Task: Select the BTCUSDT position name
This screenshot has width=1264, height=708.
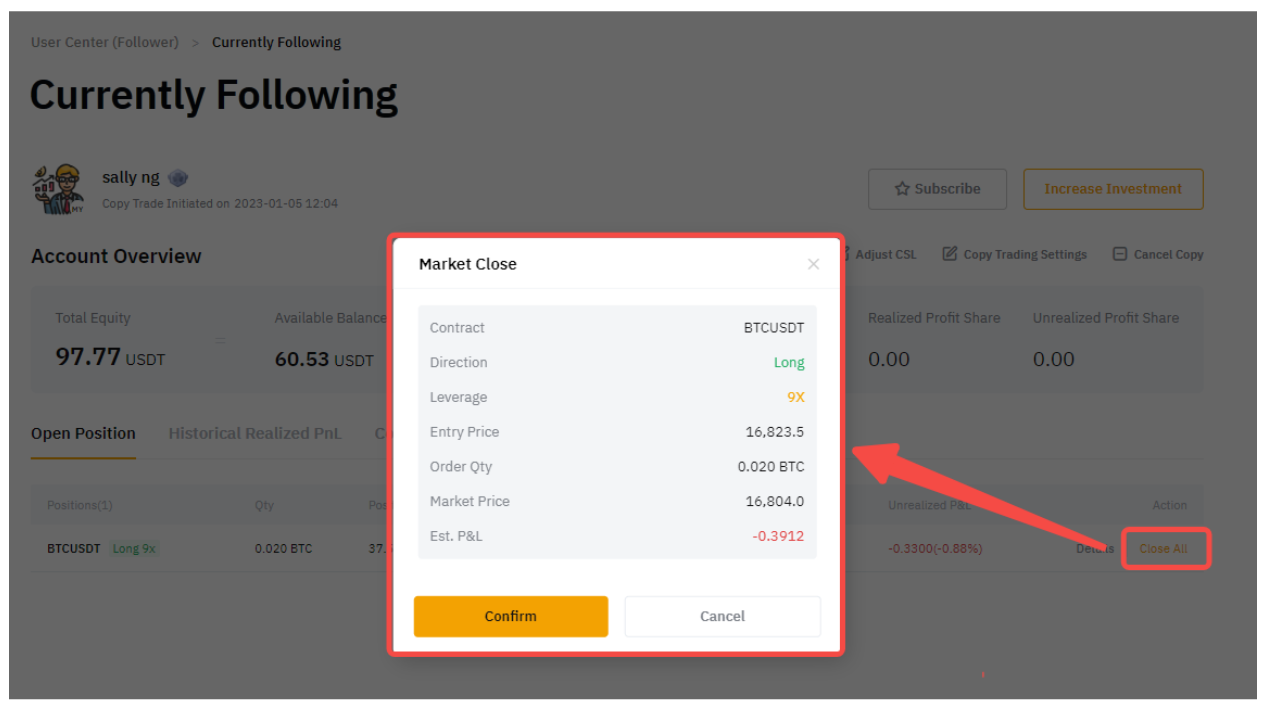Action: [74, 549]
